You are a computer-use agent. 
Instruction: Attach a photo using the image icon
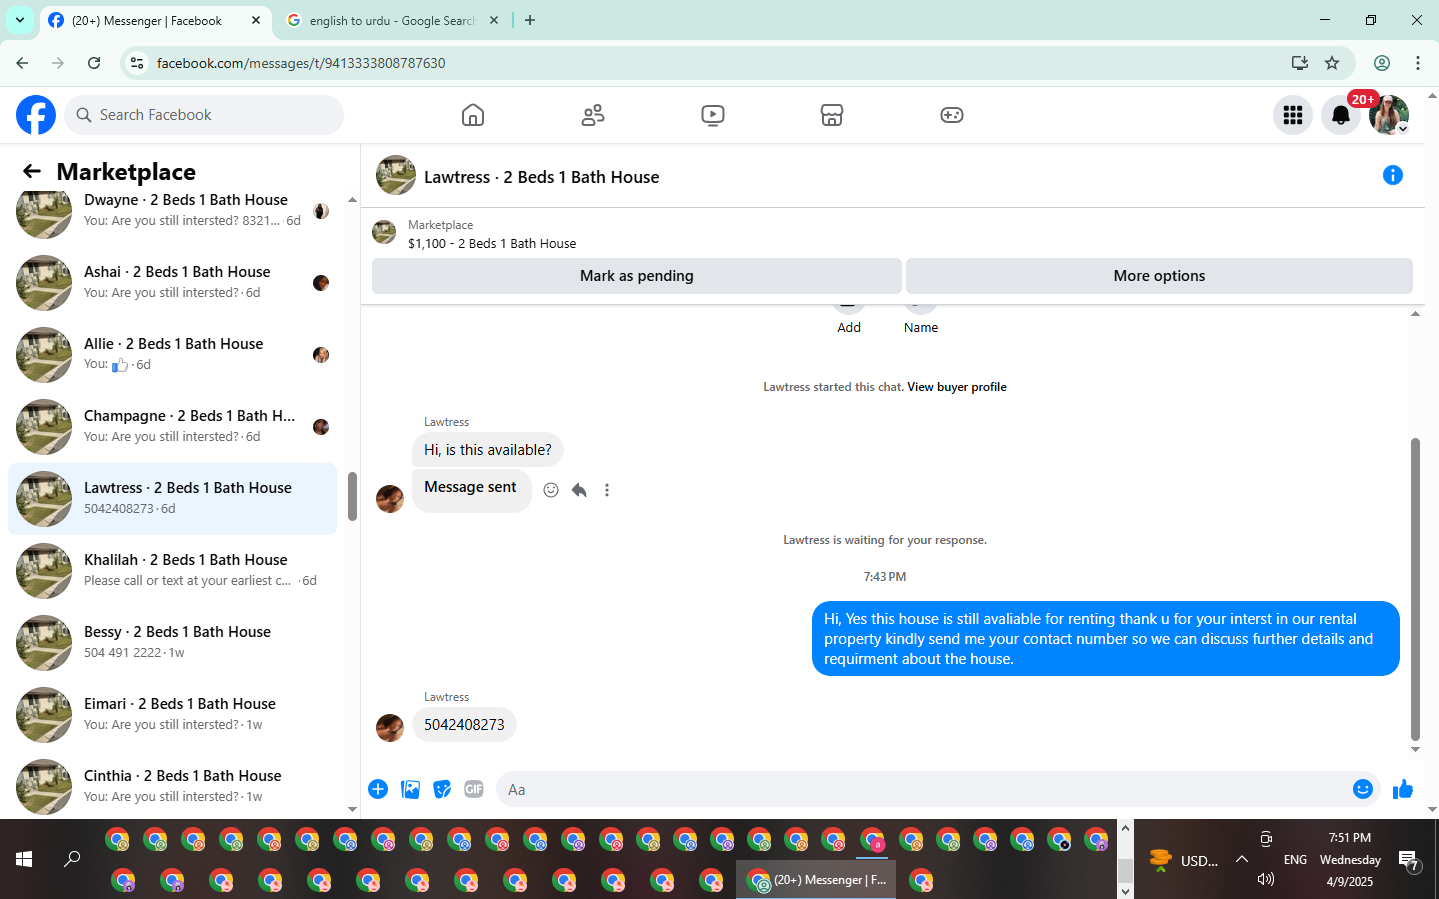tap(410, 789)
